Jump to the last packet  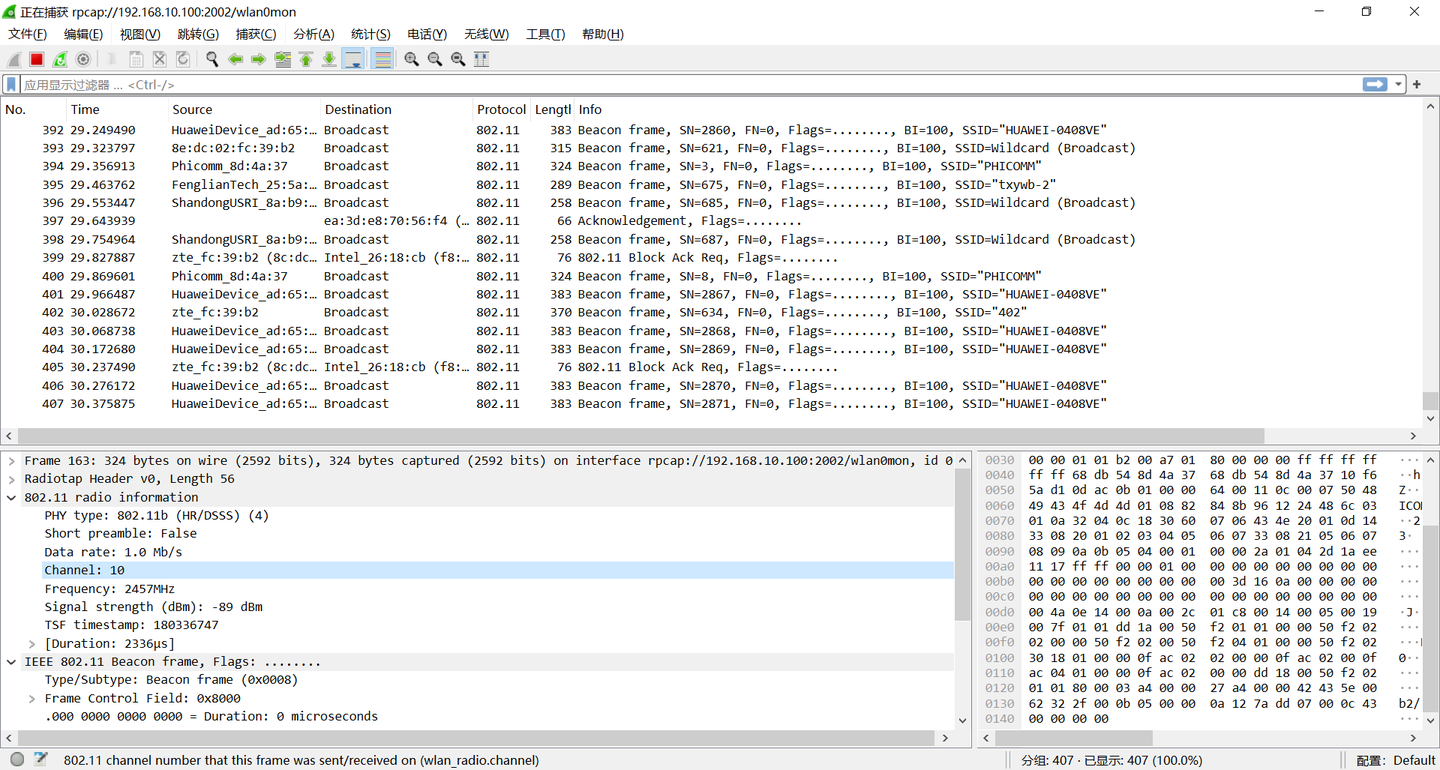coord(328,59)
